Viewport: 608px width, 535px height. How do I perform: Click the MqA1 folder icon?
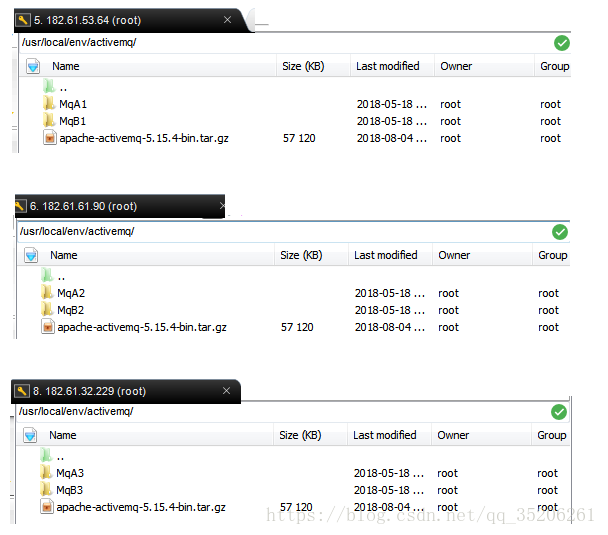coord(49,104)
